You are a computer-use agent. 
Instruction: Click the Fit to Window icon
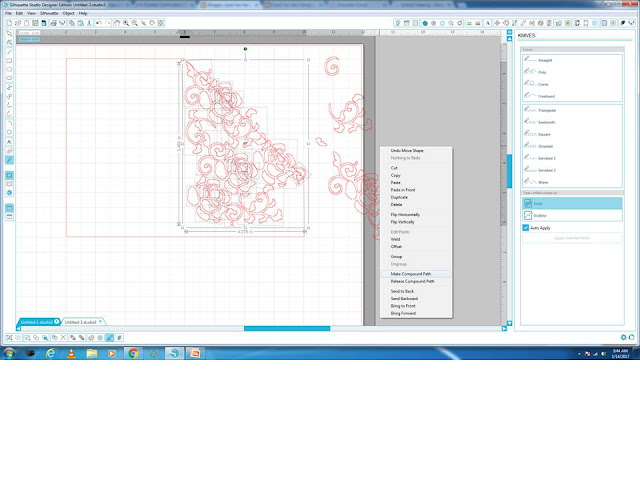(x=161, y=23)
